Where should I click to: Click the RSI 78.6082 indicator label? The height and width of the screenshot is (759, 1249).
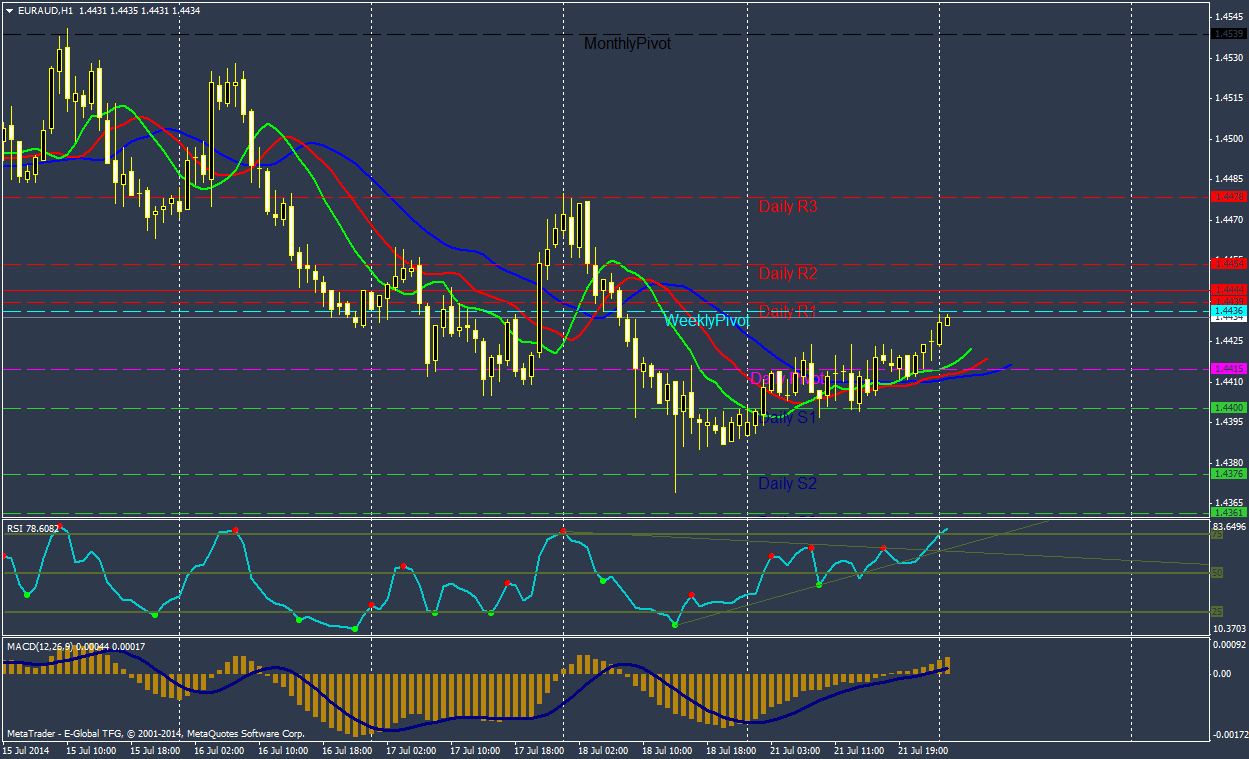click(34, 527)
